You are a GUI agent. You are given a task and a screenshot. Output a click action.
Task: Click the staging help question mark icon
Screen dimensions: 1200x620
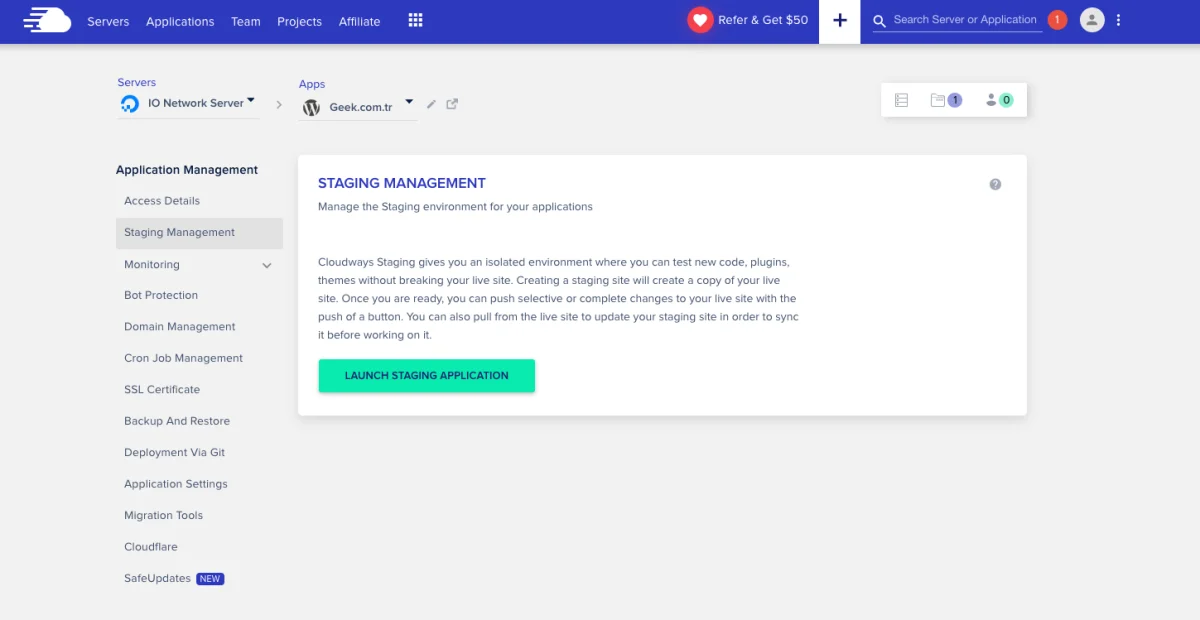995,184
